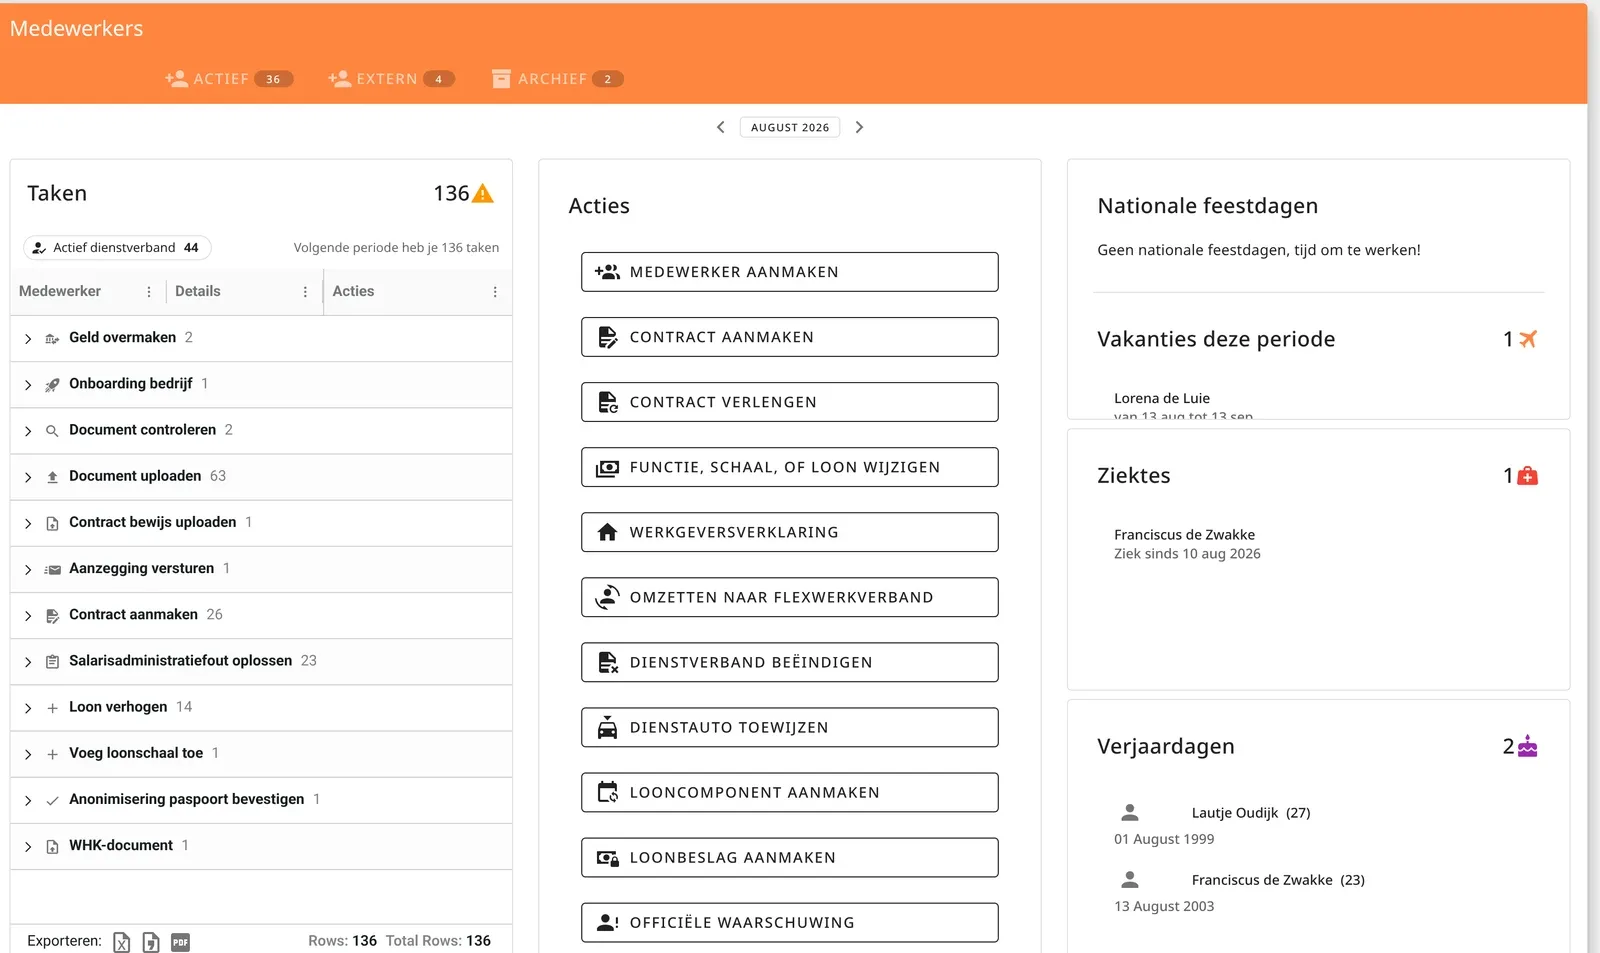Viewport: 1600px width, 953px height.
Task: Click the Loonbeslag aanmaken button
Action: (790, 857)
